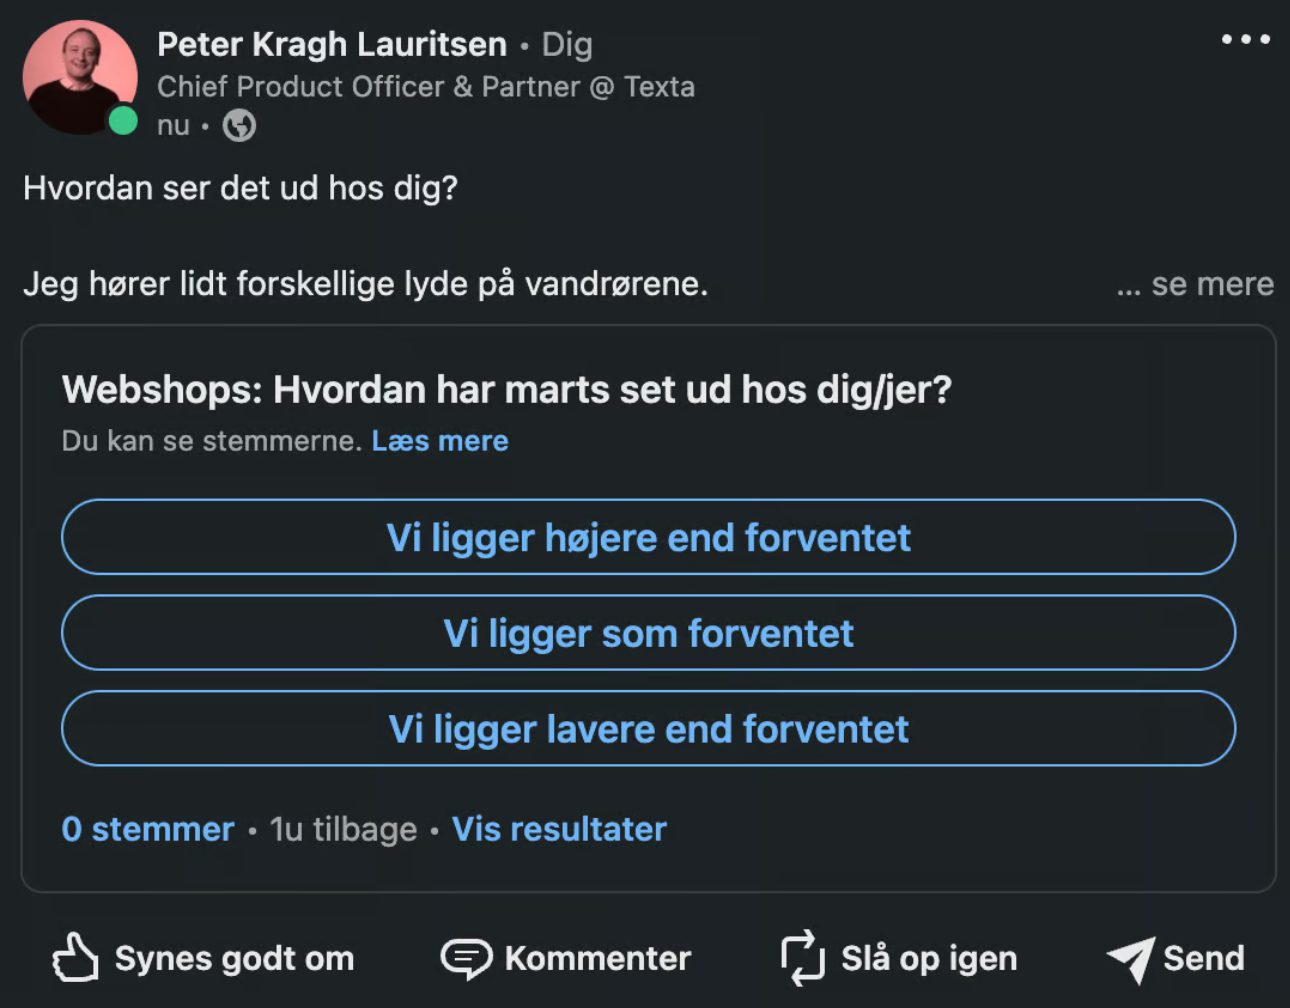
Task: Select poll option "Vi ligger som forventet"
Action: click(x=648, y=633)
